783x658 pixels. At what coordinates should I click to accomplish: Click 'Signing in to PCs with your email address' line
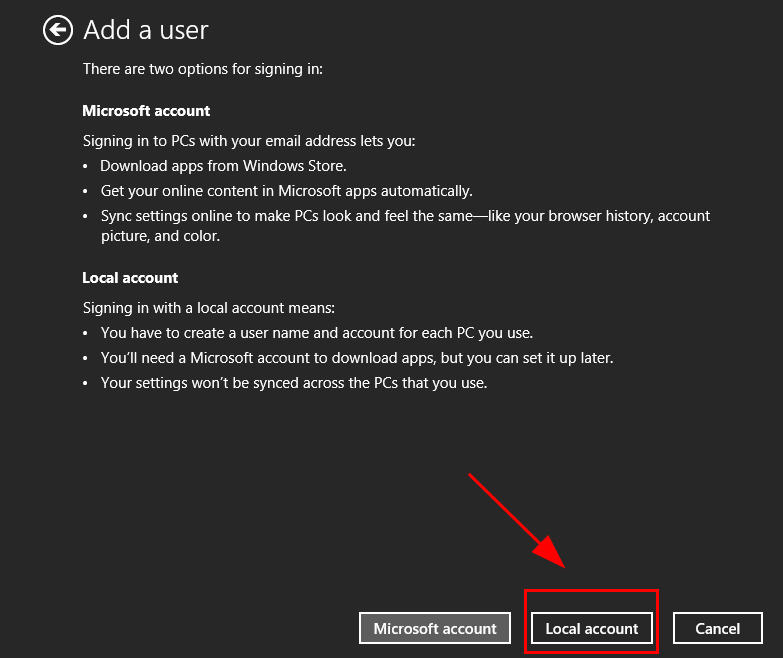(x=249, y=141)
